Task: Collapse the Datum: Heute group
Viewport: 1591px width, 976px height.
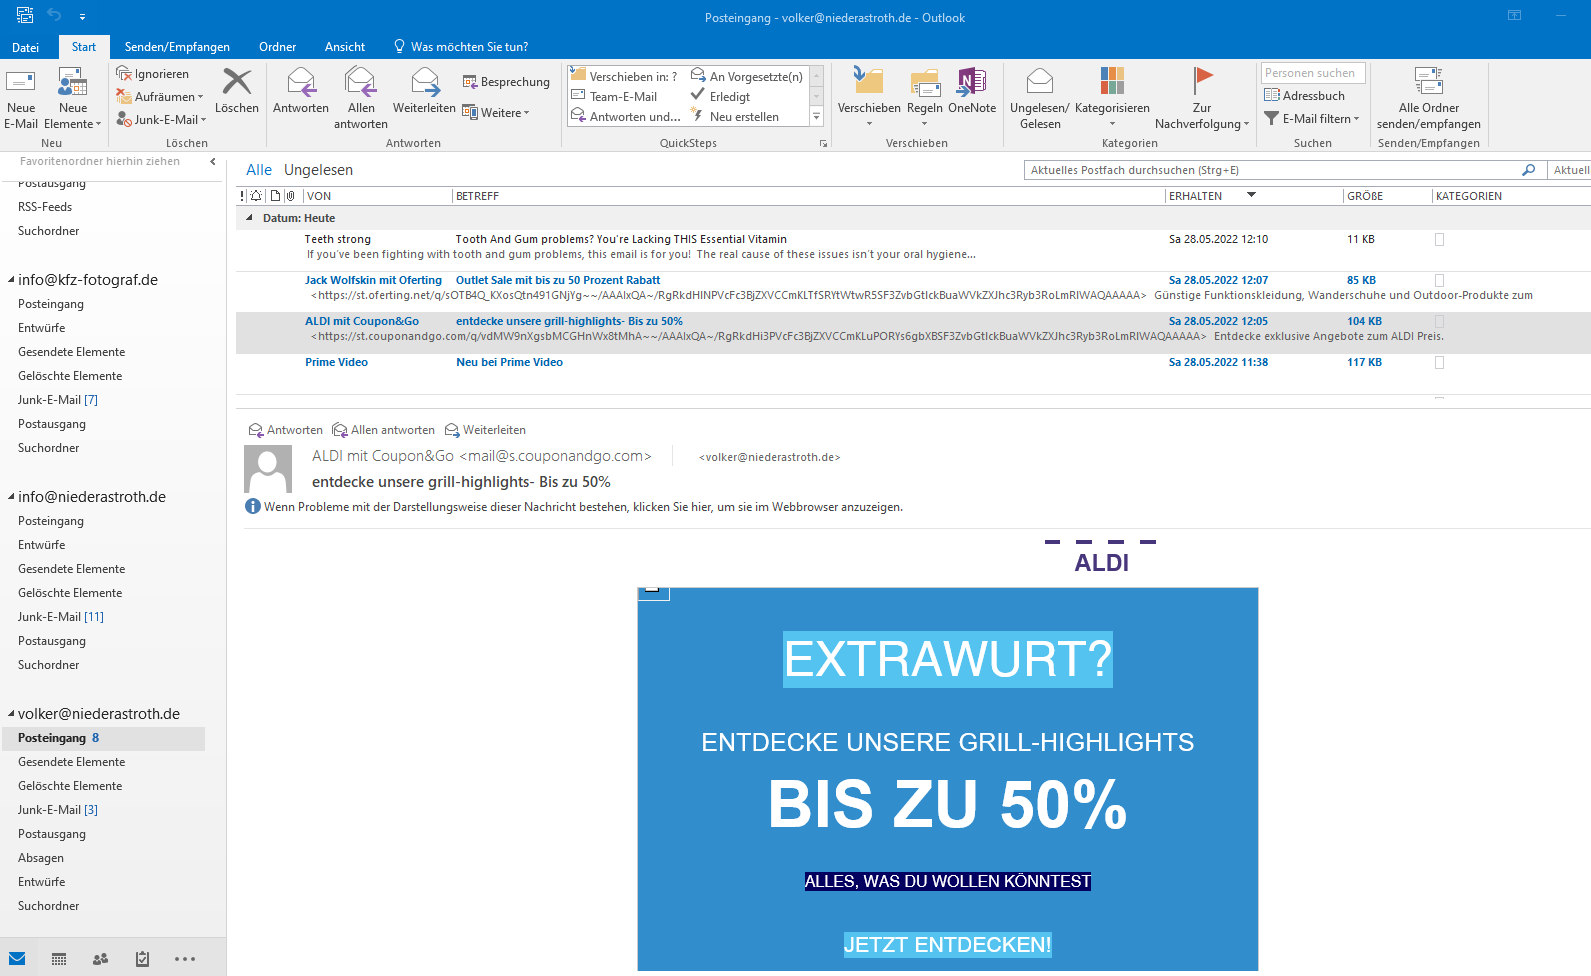Action: pyautogui.click(x=250, y=218)
